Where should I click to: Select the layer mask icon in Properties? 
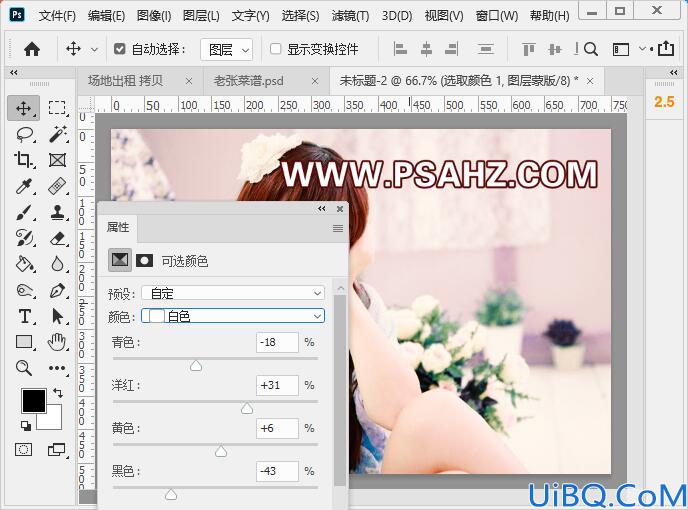tap(144, 260)
